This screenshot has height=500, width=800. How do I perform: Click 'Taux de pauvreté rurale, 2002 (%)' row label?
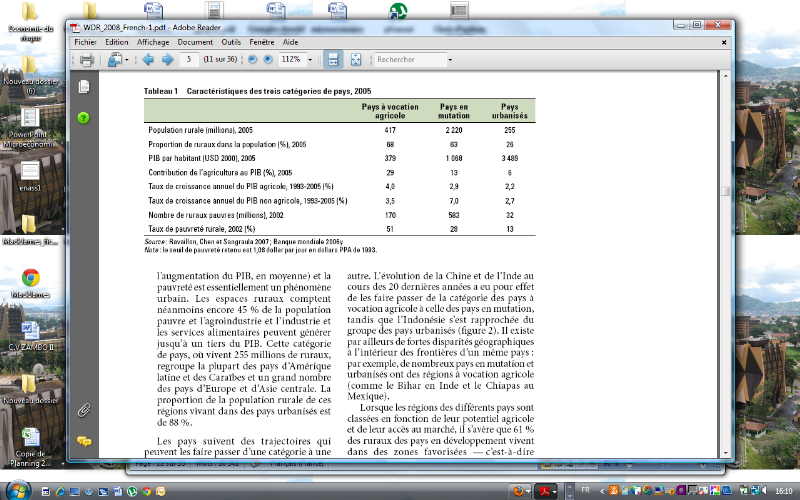[202, 229]
